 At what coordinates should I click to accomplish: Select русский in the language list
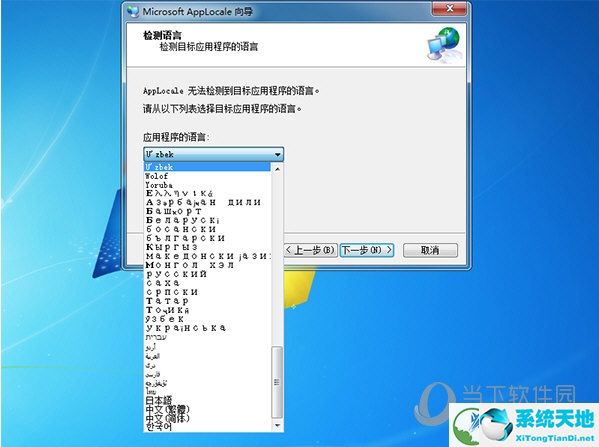tap(207, 274)
